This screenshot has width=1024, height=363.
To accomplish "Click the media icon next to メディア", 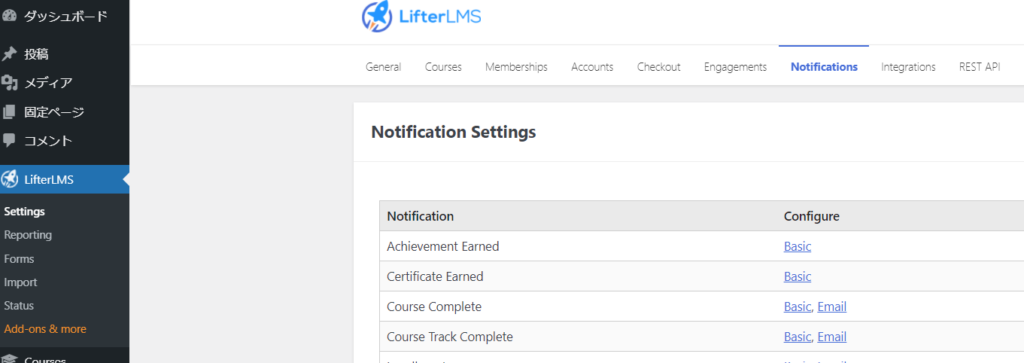I will [x=9, y=83].
